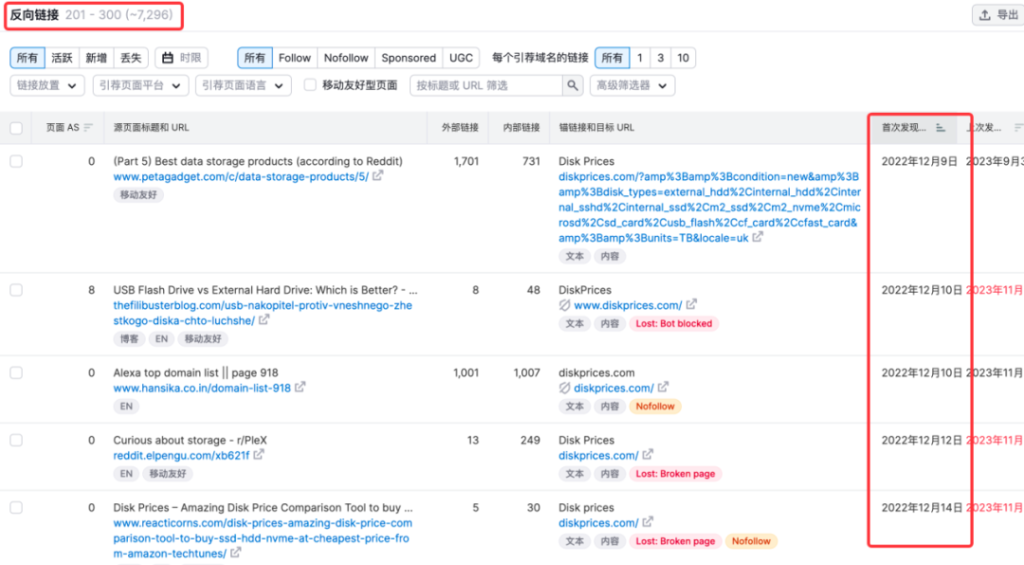Focus the title or URL filter field

487,86
